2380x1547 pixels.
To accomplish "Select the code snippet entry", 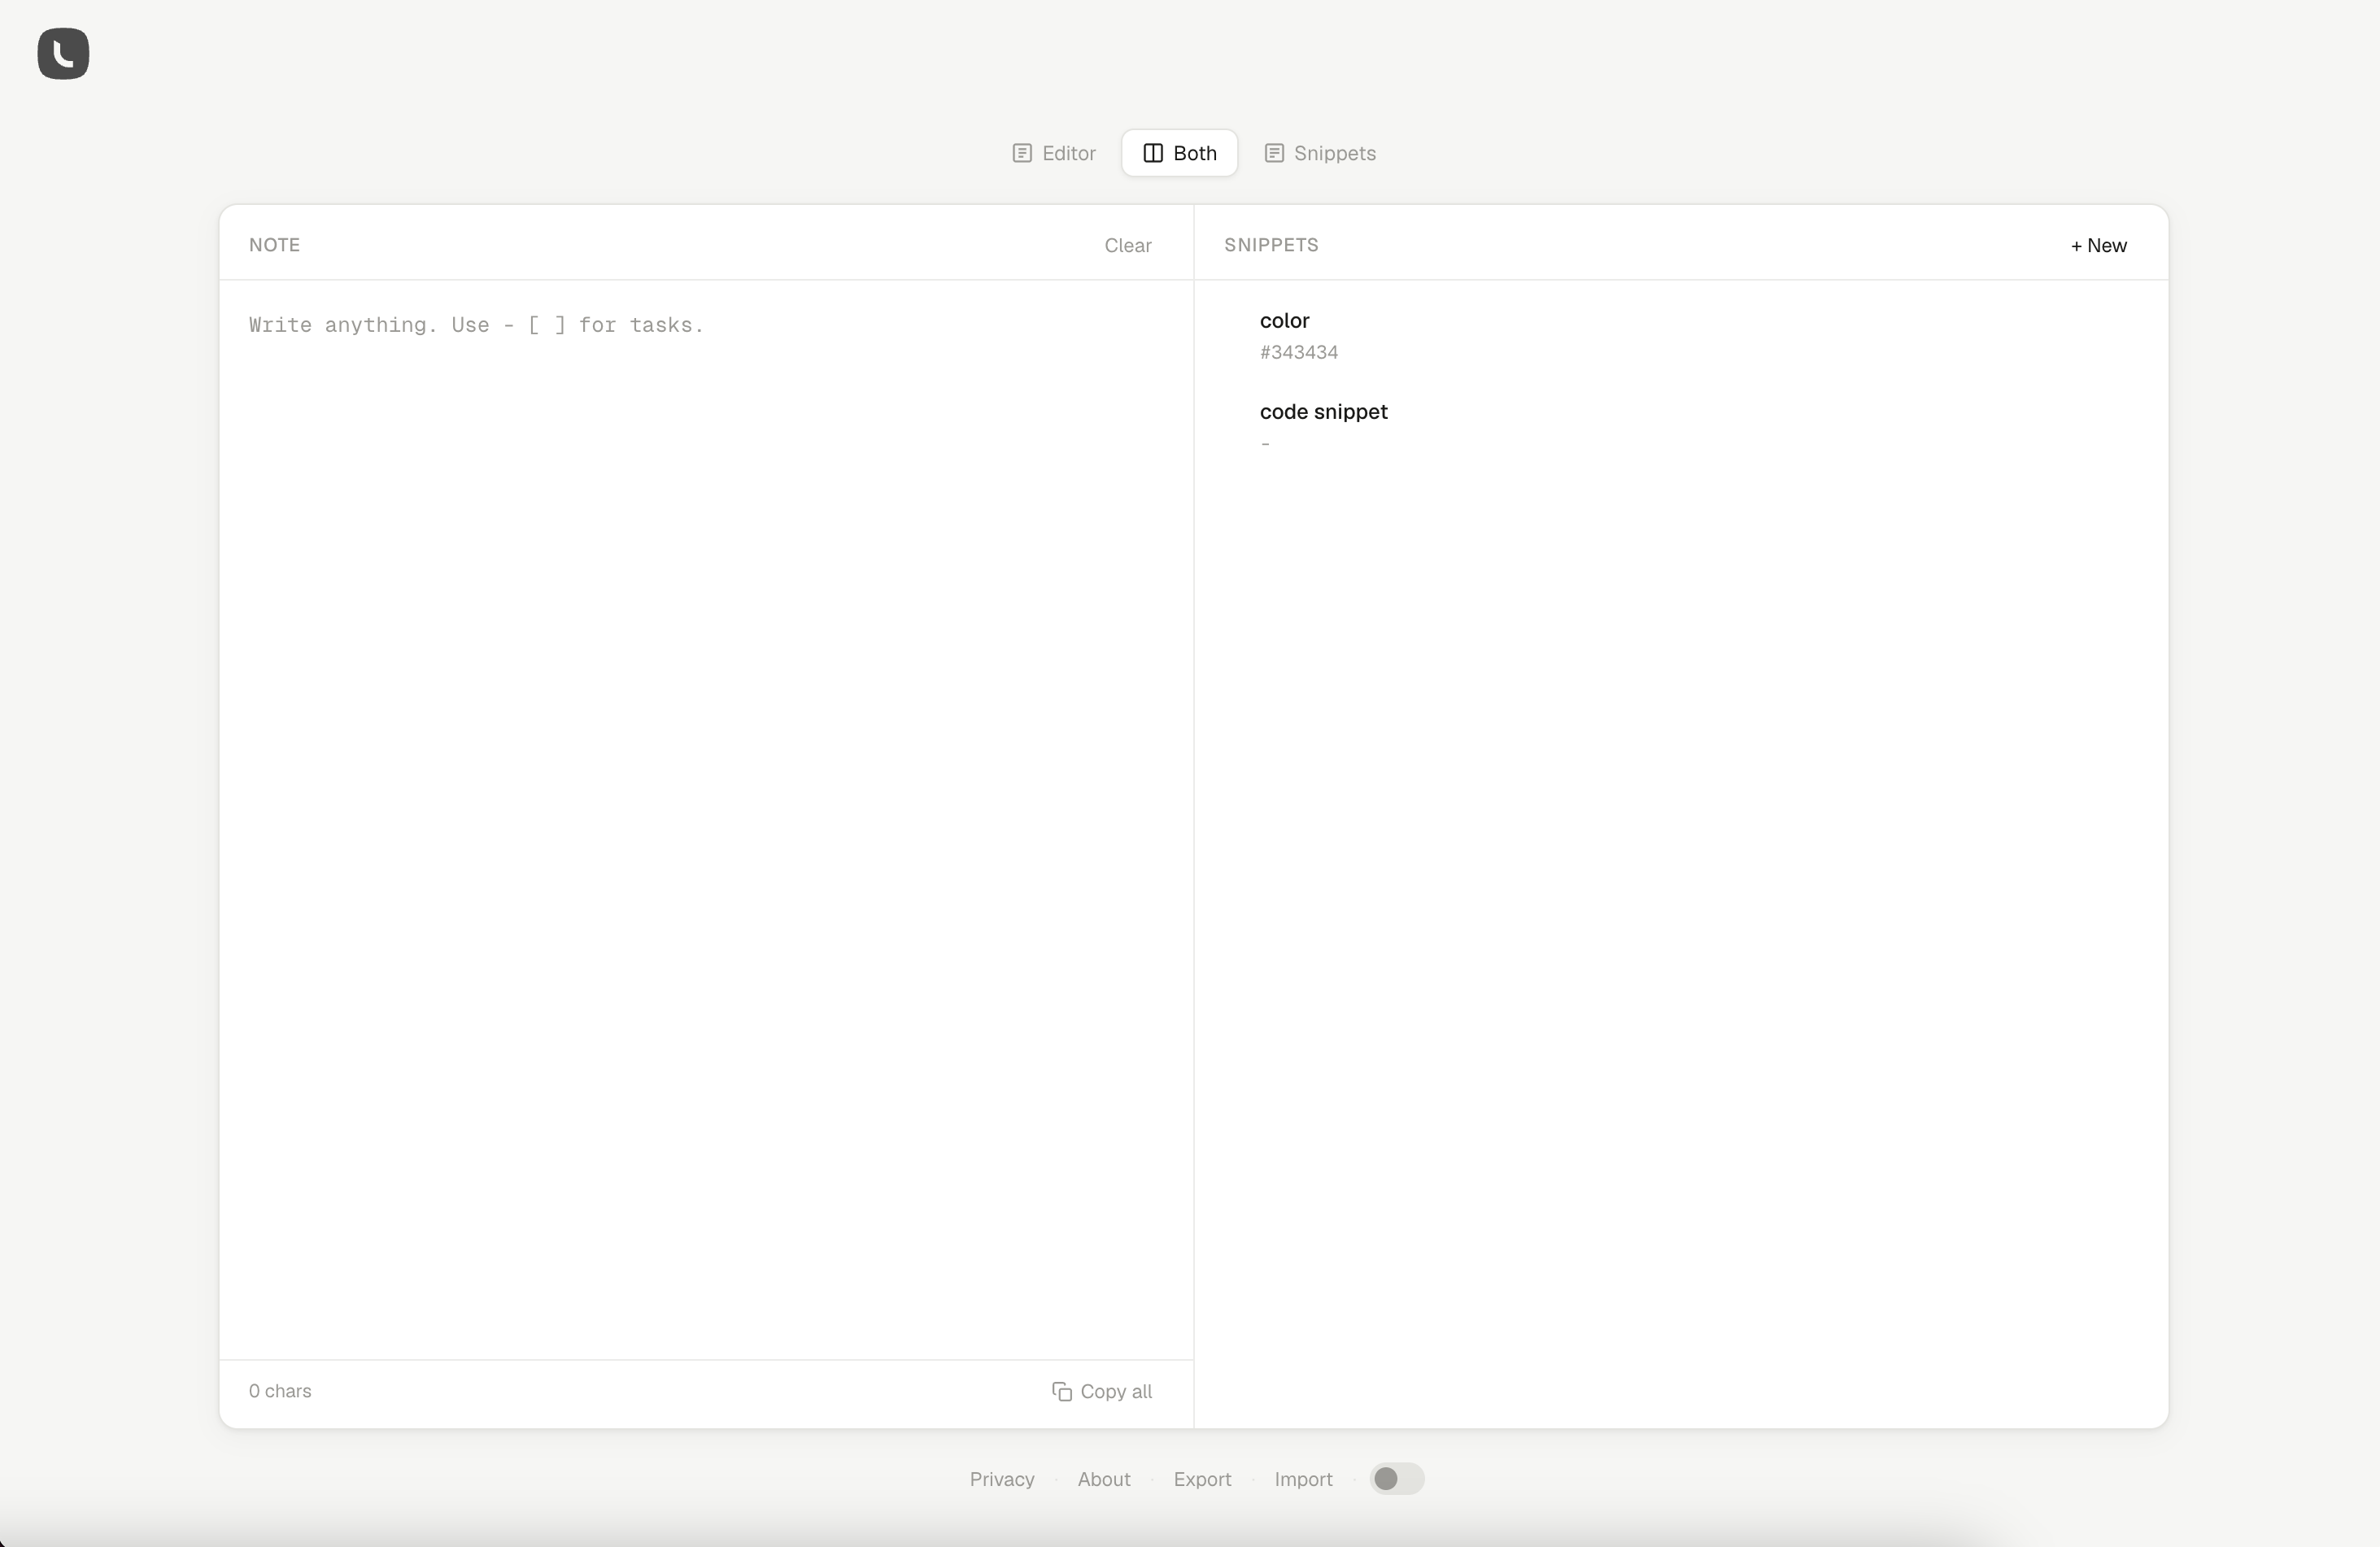I will (x=1323, y=411).
